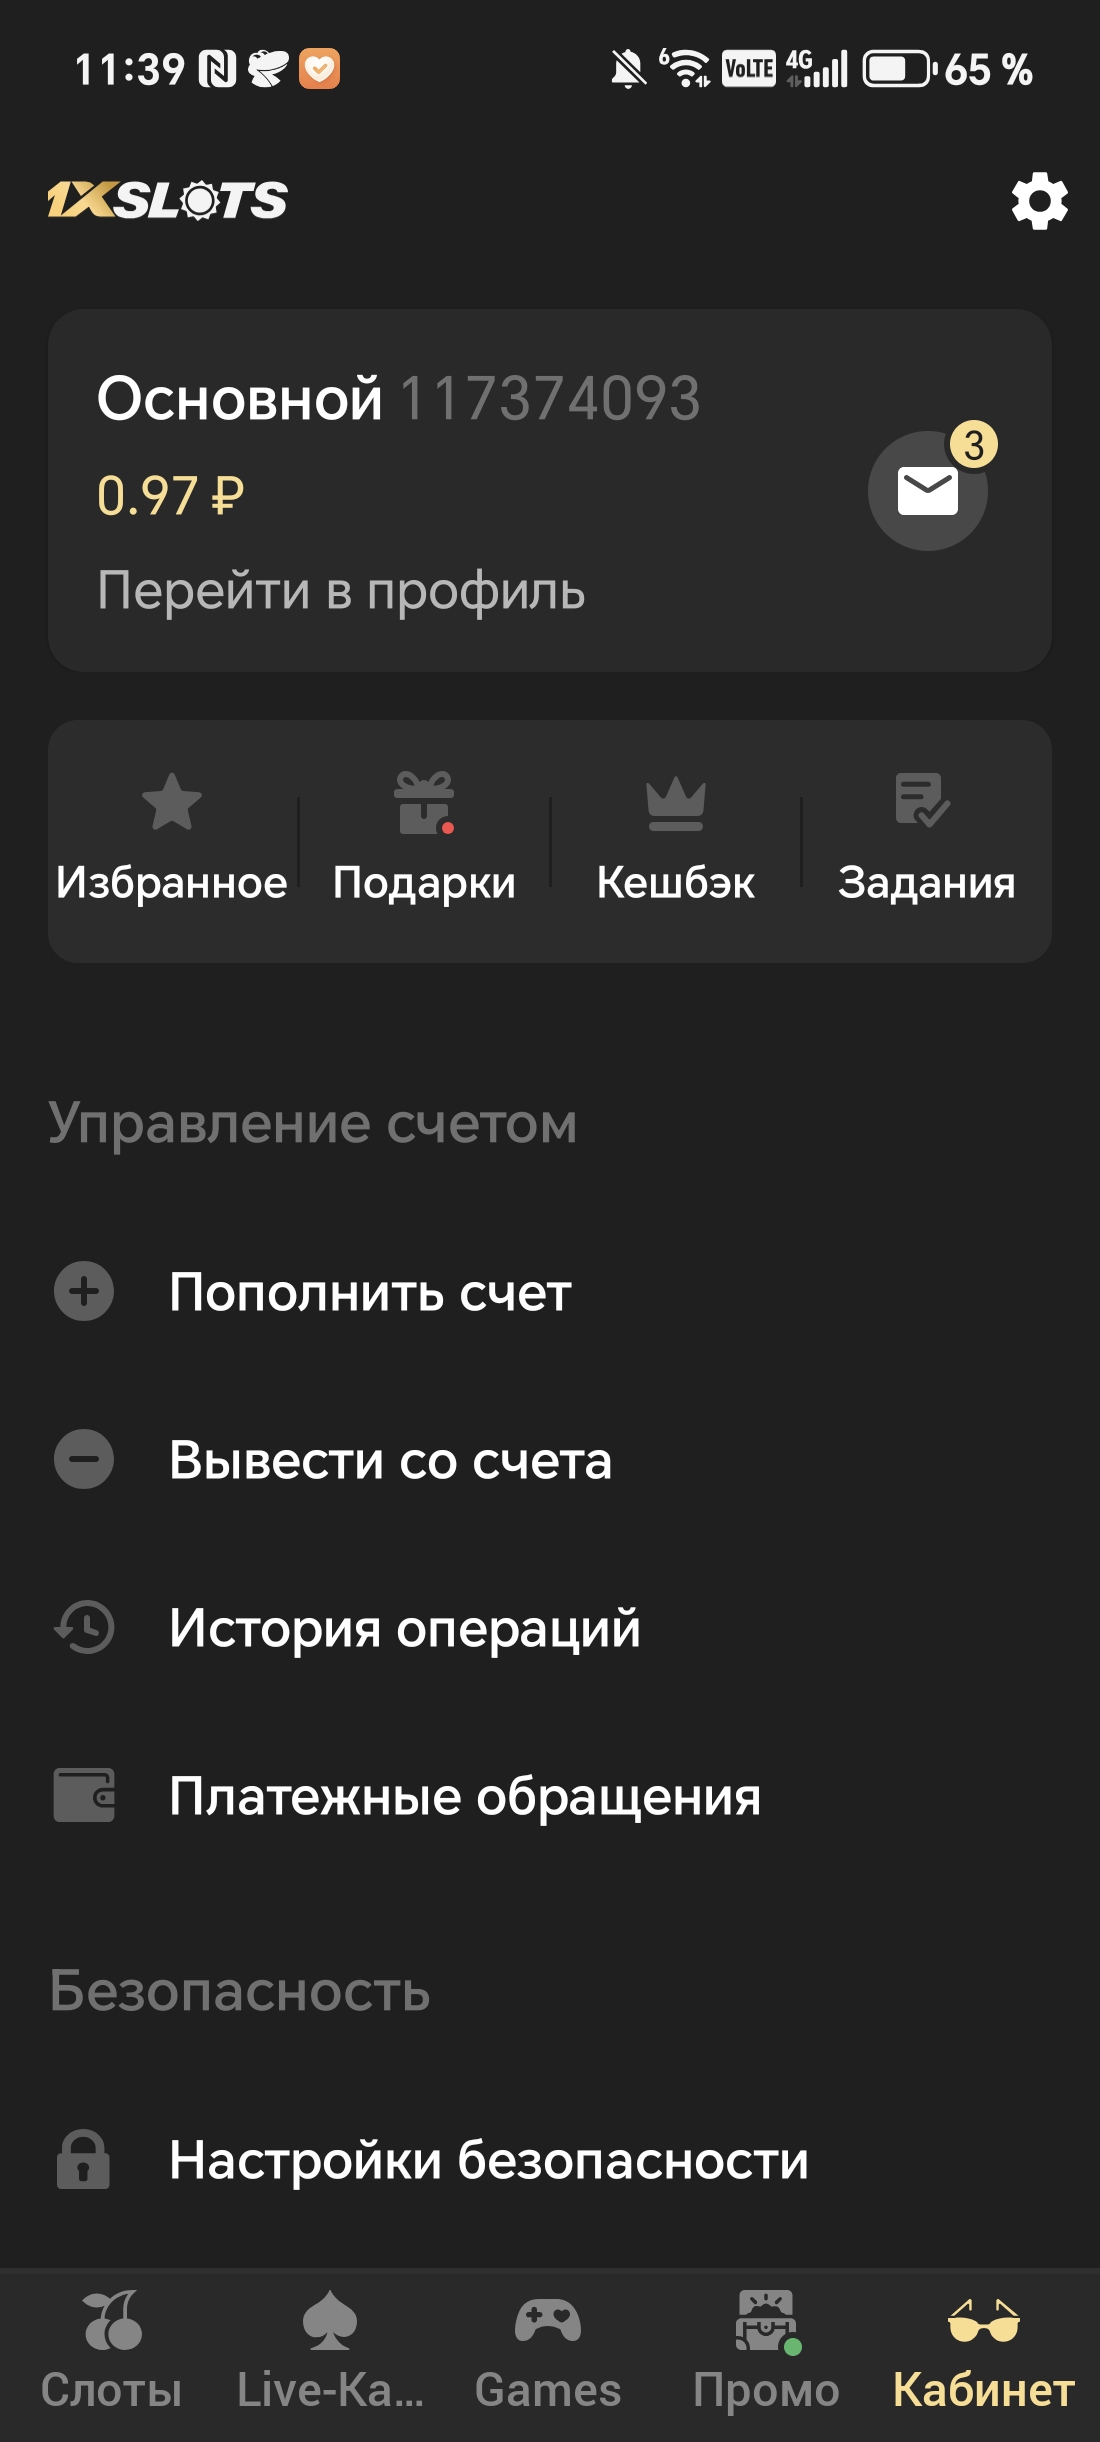Tap the history clock icon
The height and width of the screenshot is (2442, 1100).
(x=84, y=1627)
